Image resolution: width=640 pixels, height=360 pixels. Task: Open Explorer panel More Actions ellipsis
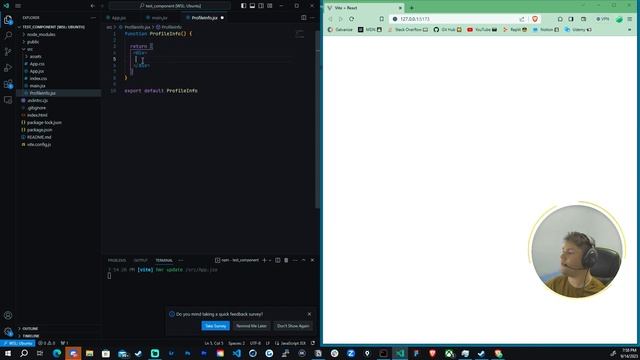pos(93,18)
